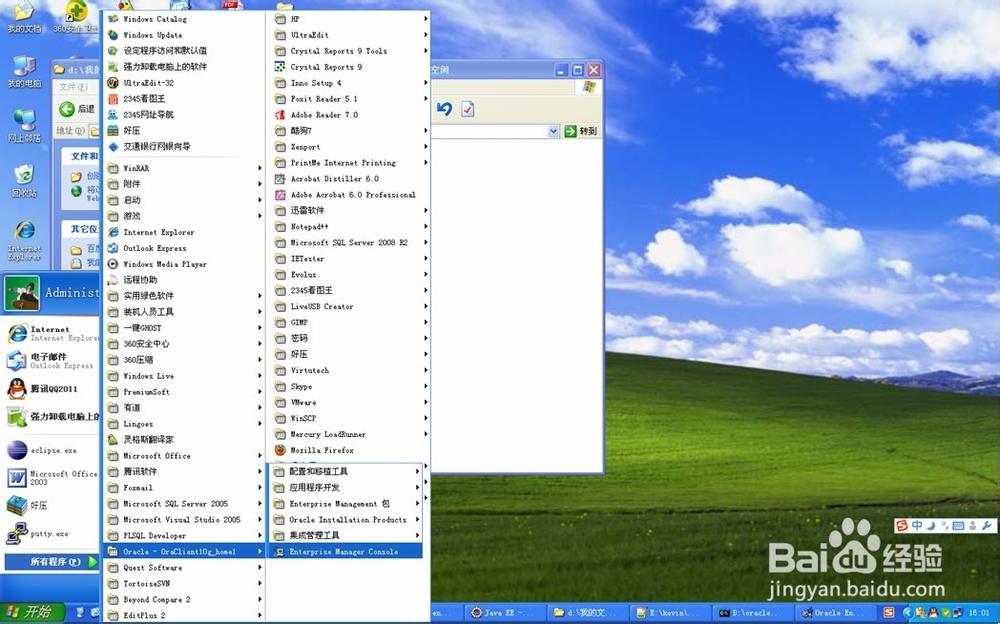The image size is (1000, 624).
Task: Switch to Java EE taskbar button
Action: pos(503,613)
